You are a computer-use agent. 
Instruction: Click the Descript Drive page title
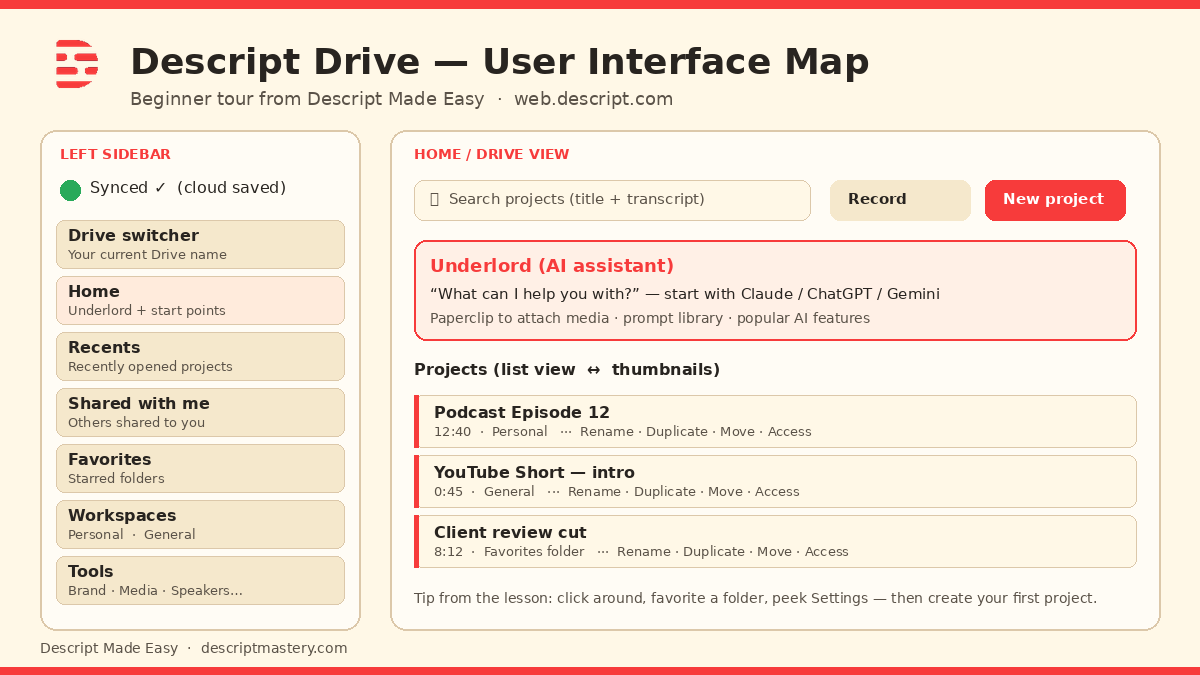(500, 62)
